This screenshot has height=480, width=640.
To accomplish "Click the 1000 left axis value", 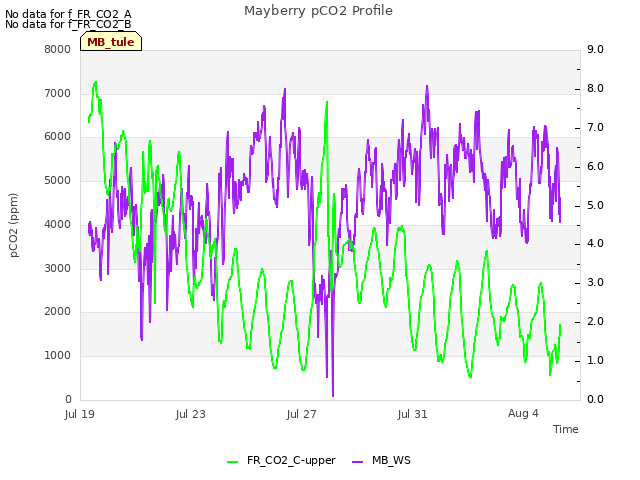I will tap(58, 356).
